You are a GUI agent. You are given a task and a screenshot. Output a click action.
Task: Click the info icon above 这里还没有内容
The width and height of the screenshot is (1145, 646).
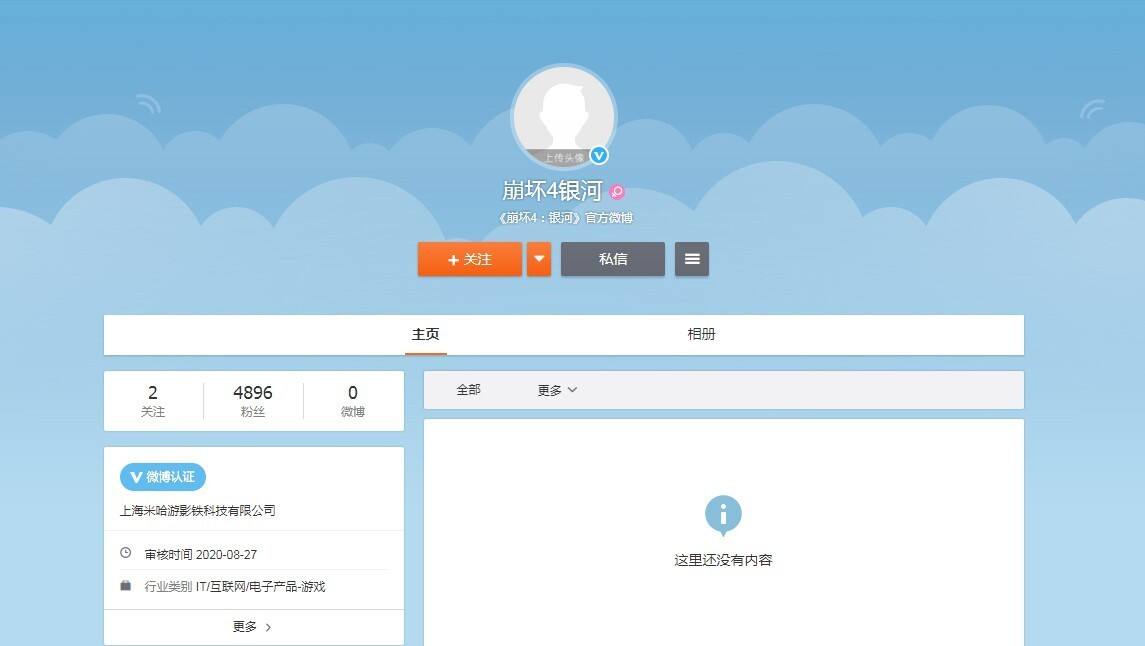click(723, 515)
